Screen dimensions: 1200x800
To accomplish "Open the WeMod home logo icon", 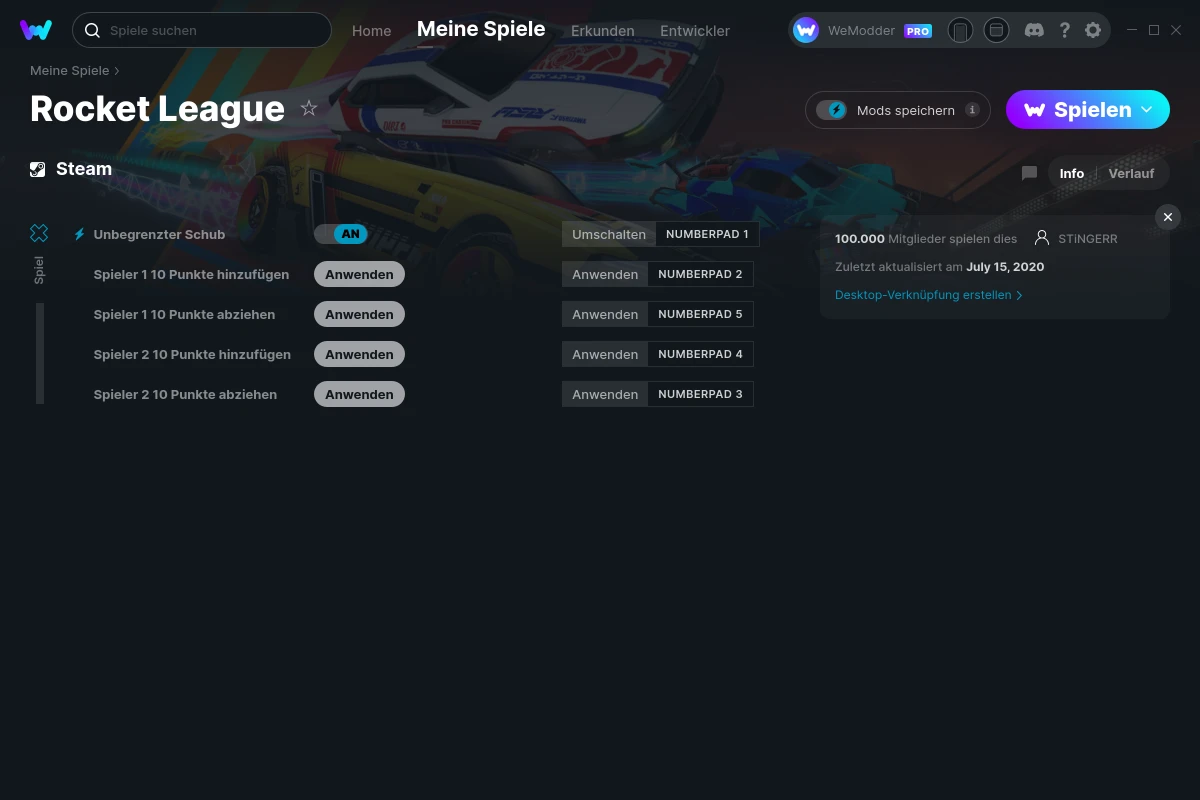I will point(36,30).
